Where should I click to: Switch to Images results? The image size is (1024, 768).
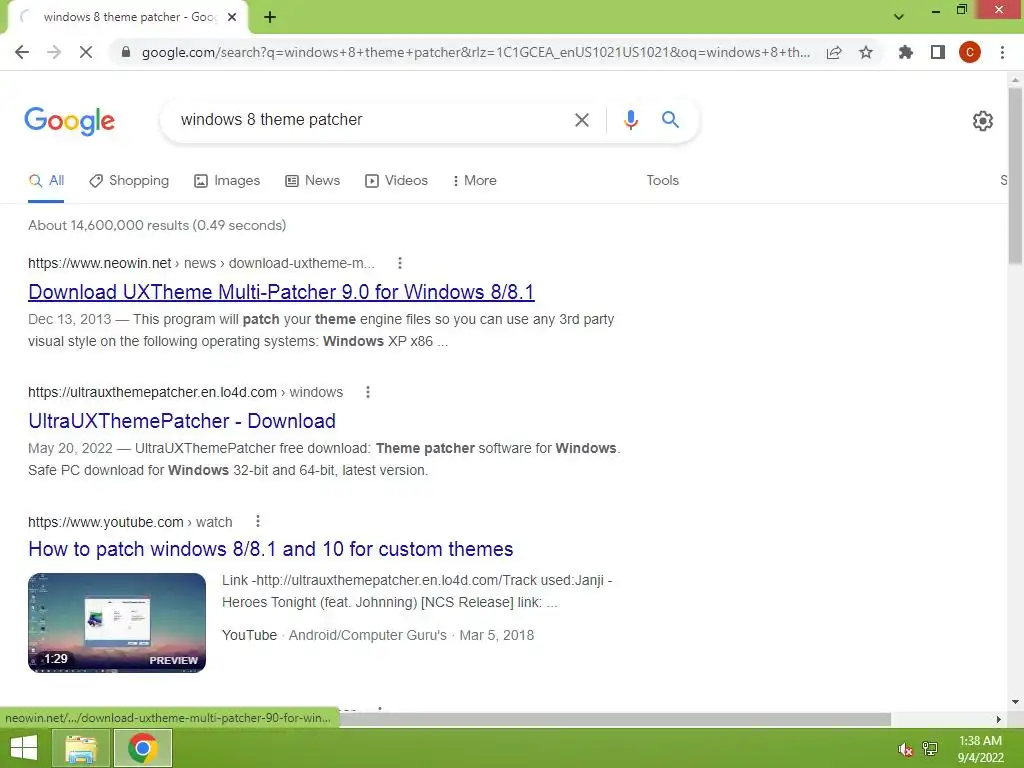pyautogui.click(x=227, y=181)
